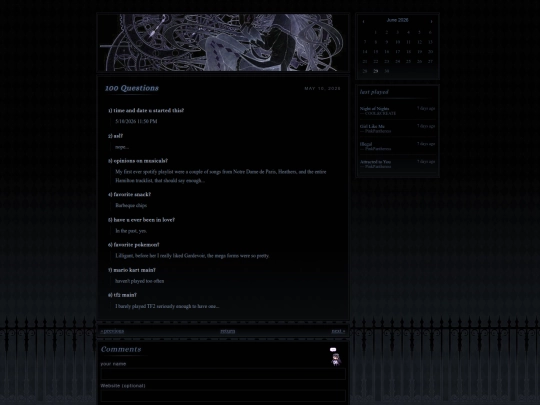Click the return link

228,331
